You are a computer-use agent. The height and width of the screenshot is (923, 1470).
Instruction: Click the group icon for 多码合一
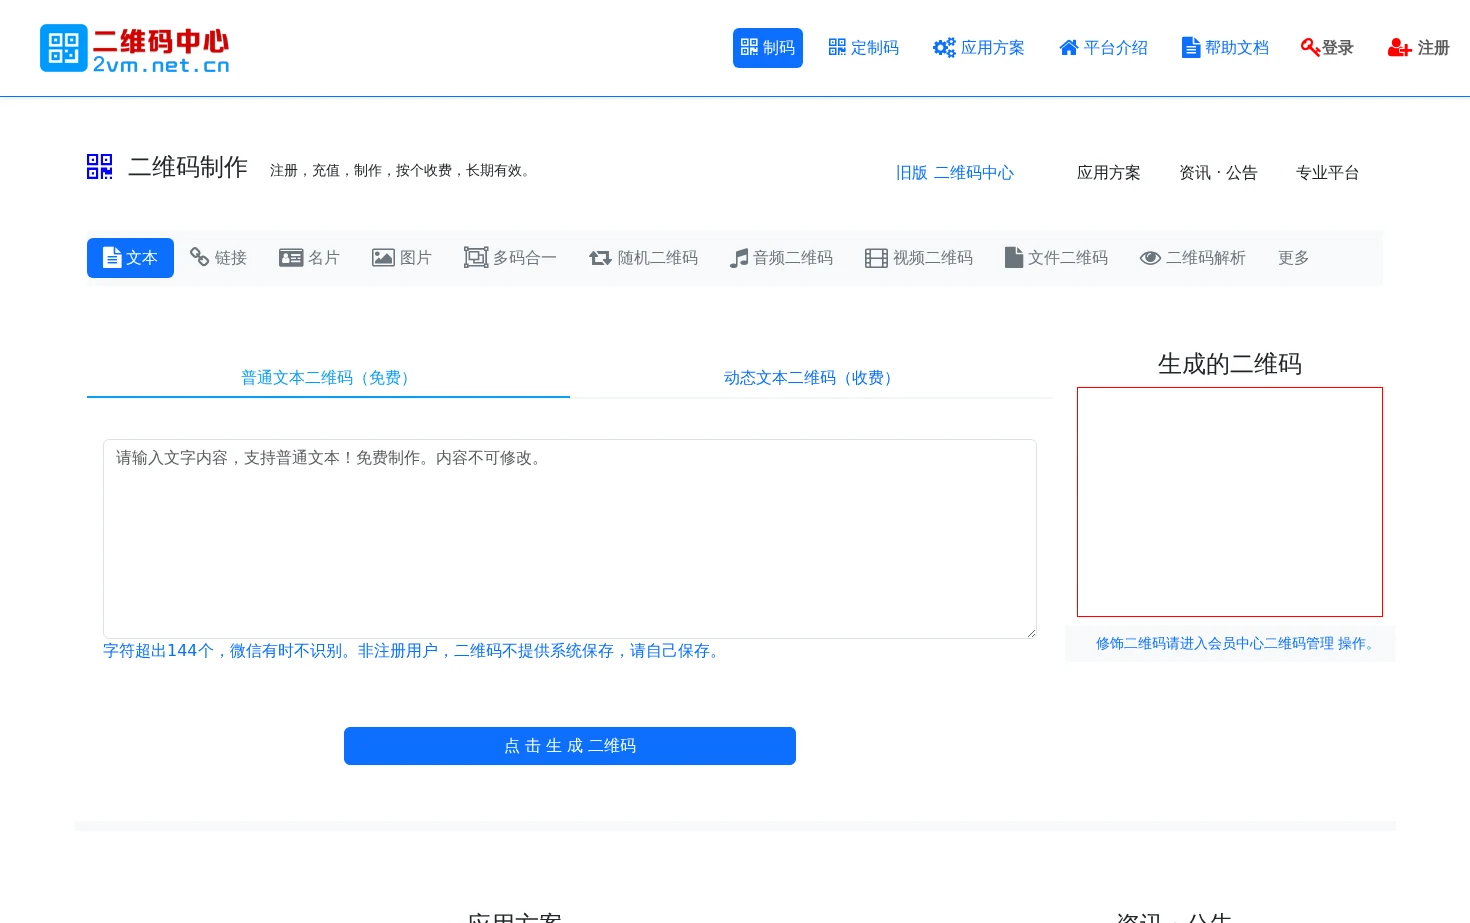coord(476,258)
